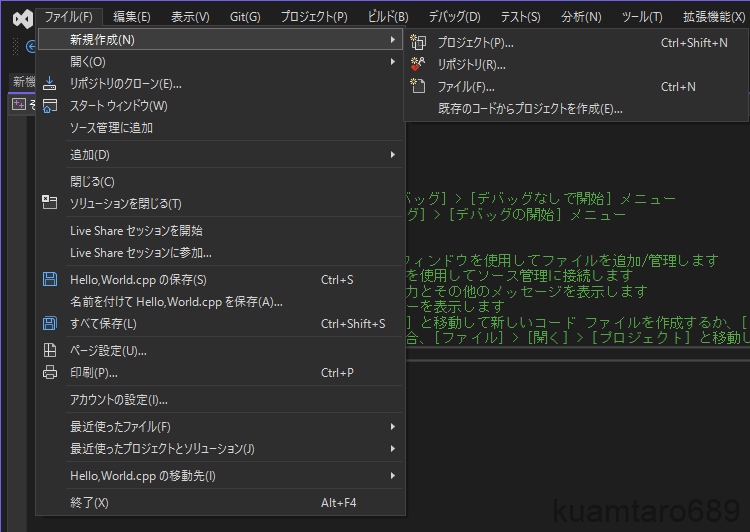
Task: Open the 拡張機能(X) menu
Action: pos(714,17)
